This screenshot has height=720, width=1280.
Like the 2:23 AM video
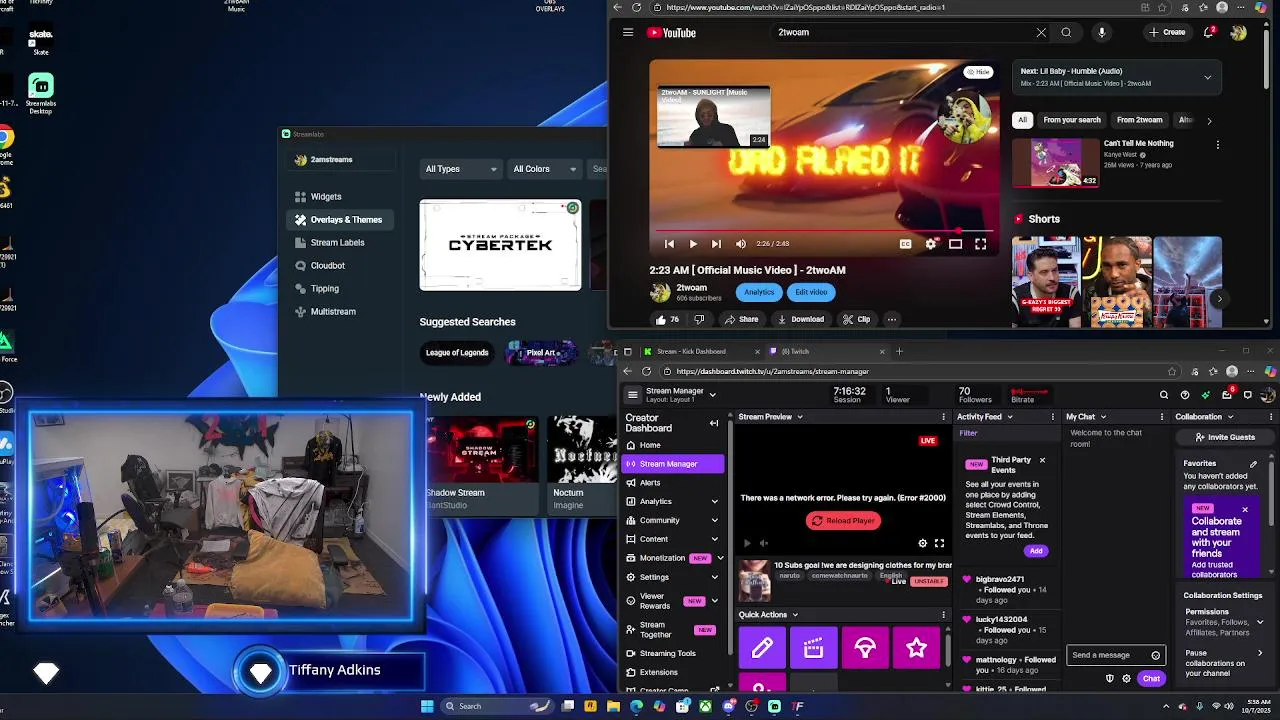click(x=667, y=319)
